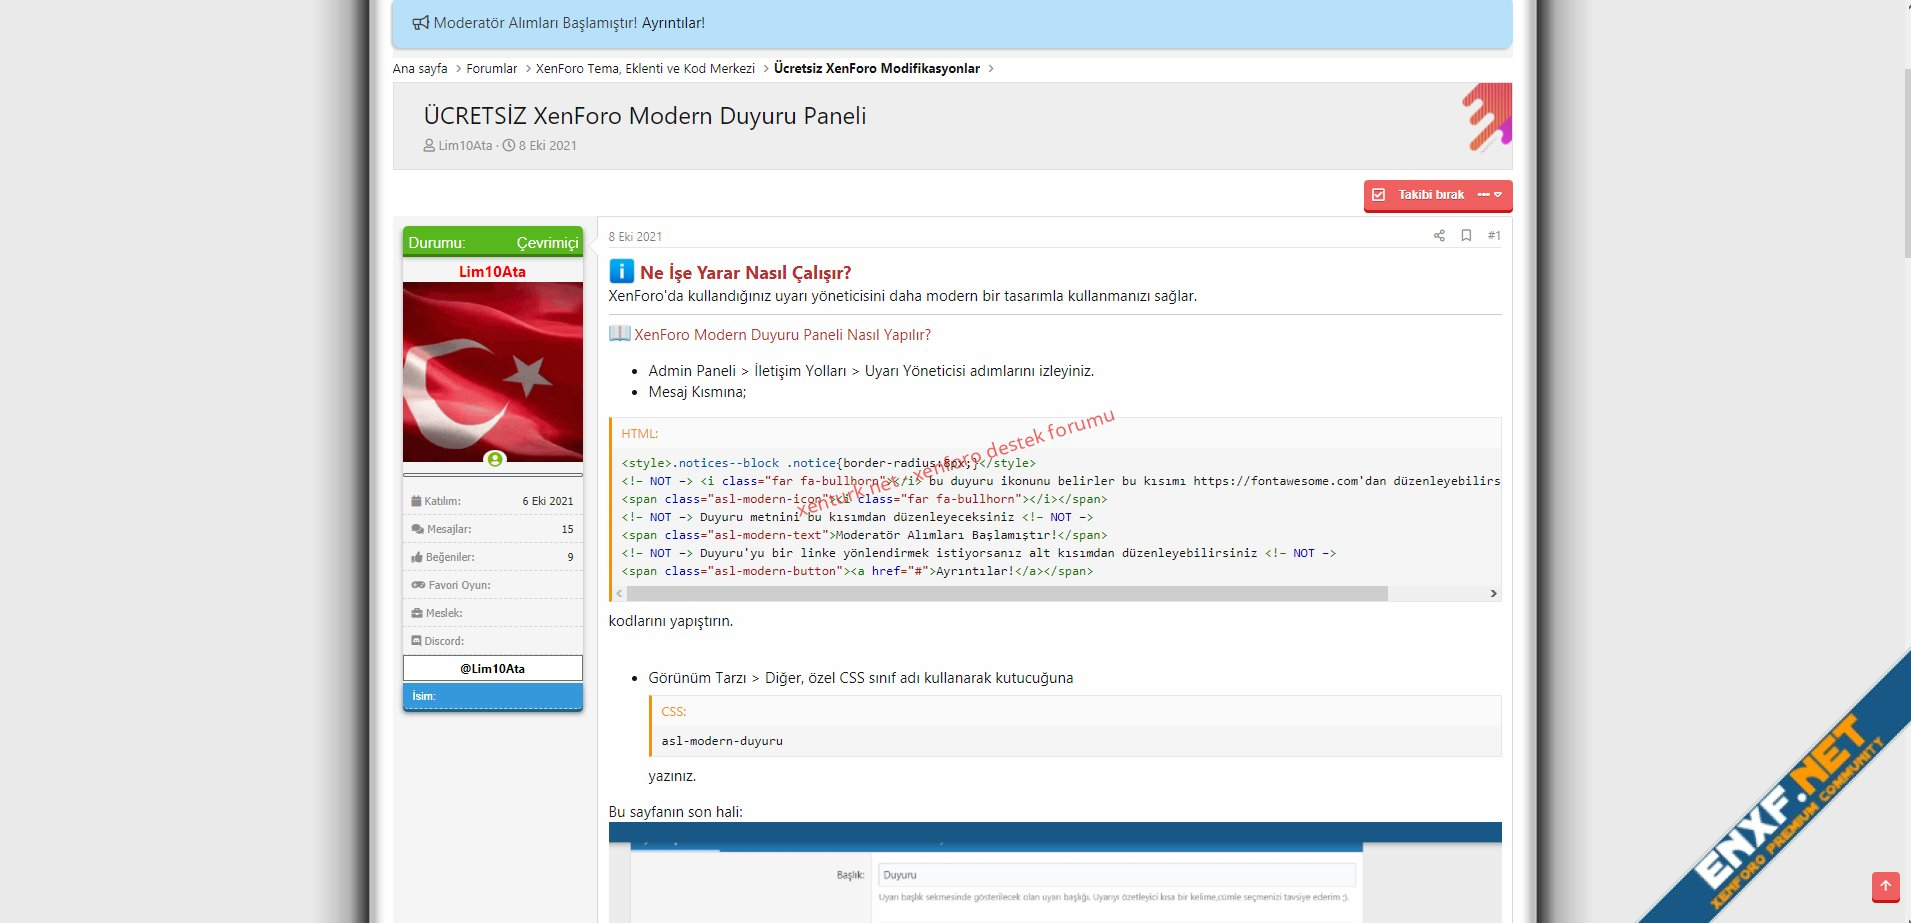Open 'XenForo Tema, Eklenti ve Kod Merkezi' breadcrumb
1911x923 pixels.
click(x=645, y=69)
